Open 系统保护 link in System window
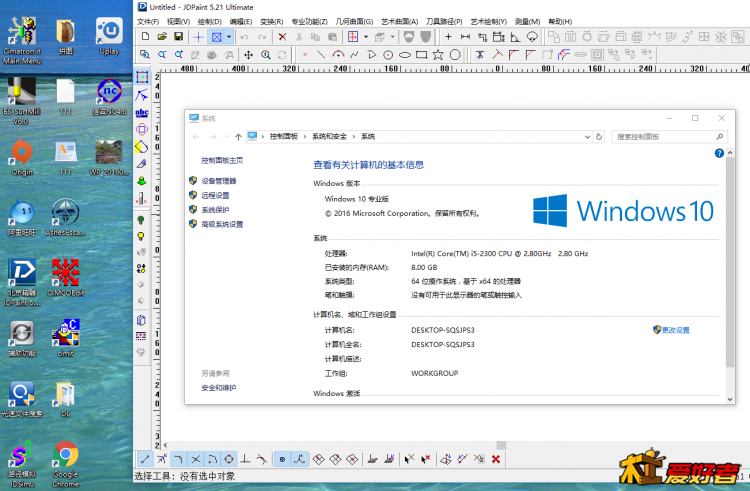 coord(215,210)
